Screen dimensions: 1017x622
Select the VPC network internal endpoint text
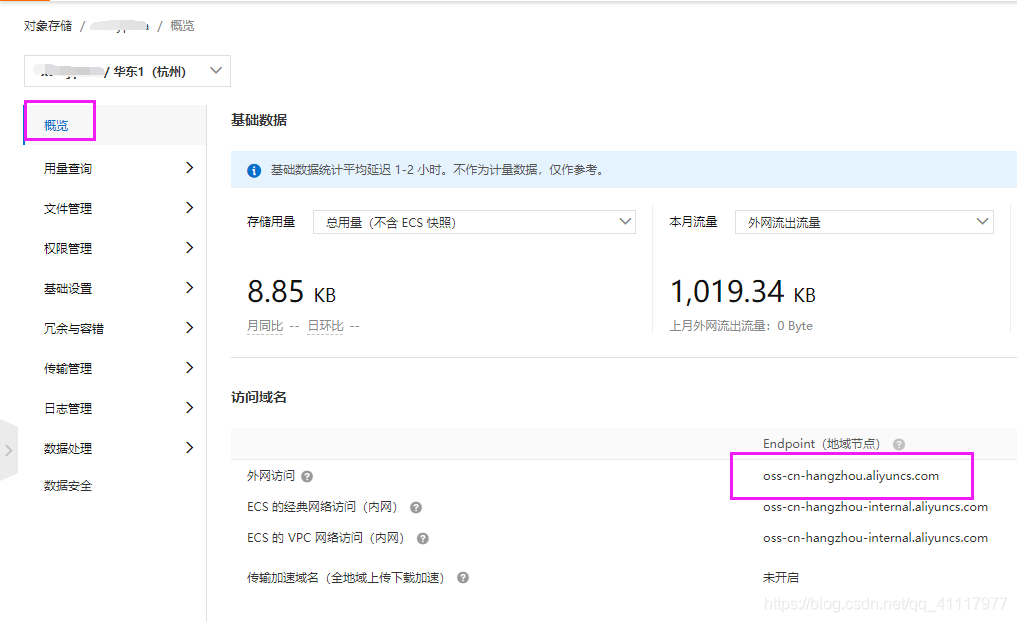pos(876,538)
